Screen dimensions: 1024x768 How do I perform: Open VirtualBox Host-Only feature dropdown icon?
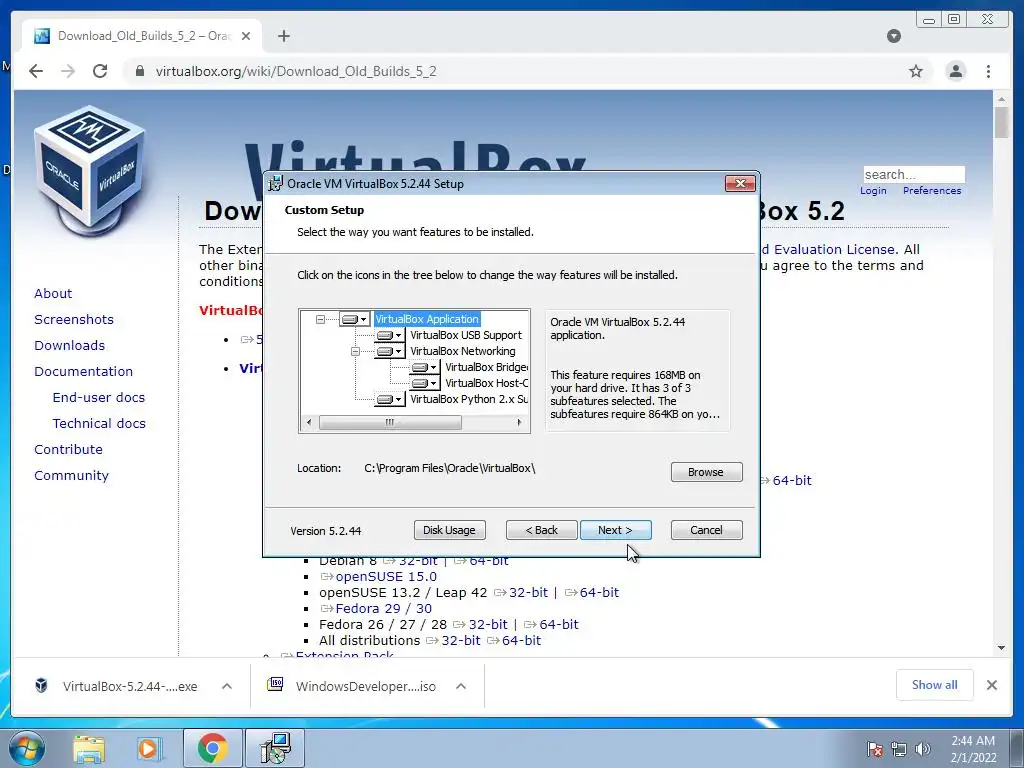[424, 383]
